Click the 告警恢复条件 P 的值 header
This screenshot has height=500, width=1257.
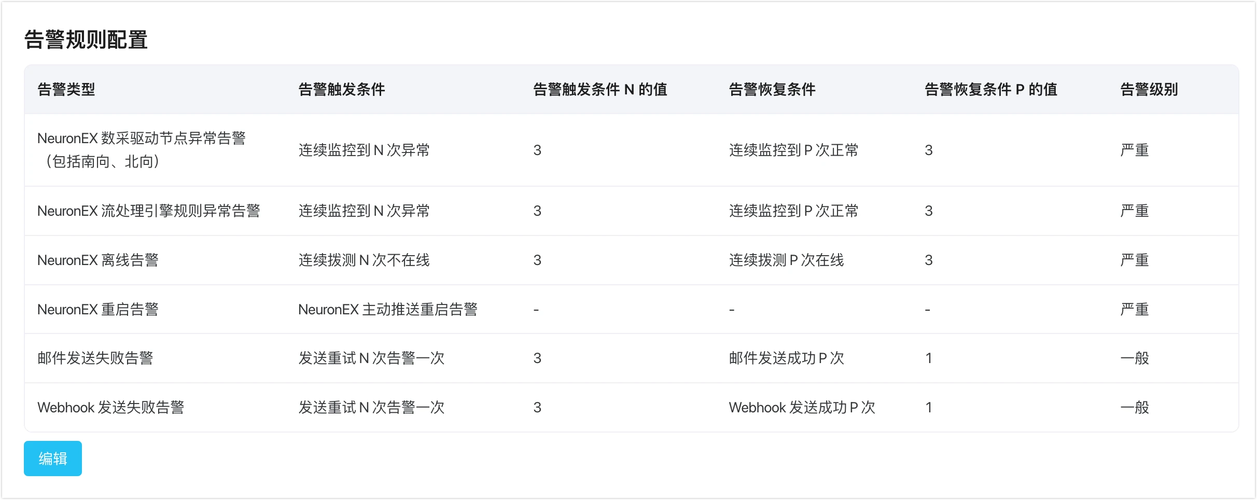991,89
